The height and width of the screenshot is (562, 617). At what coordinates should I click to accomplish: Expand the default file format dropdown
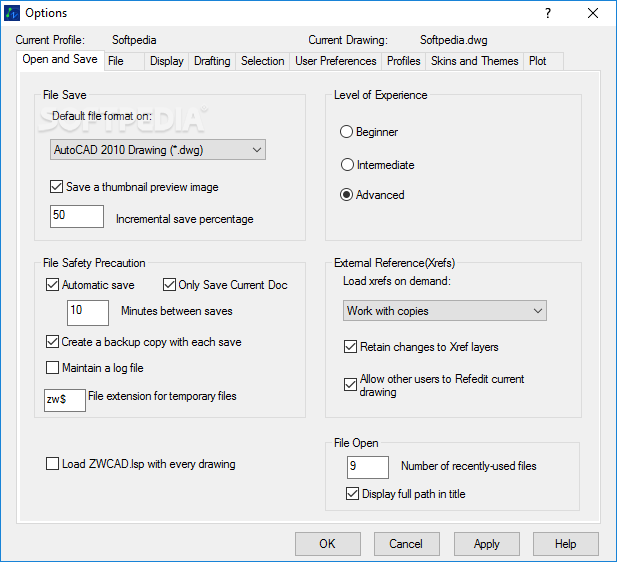pos(158,150)
